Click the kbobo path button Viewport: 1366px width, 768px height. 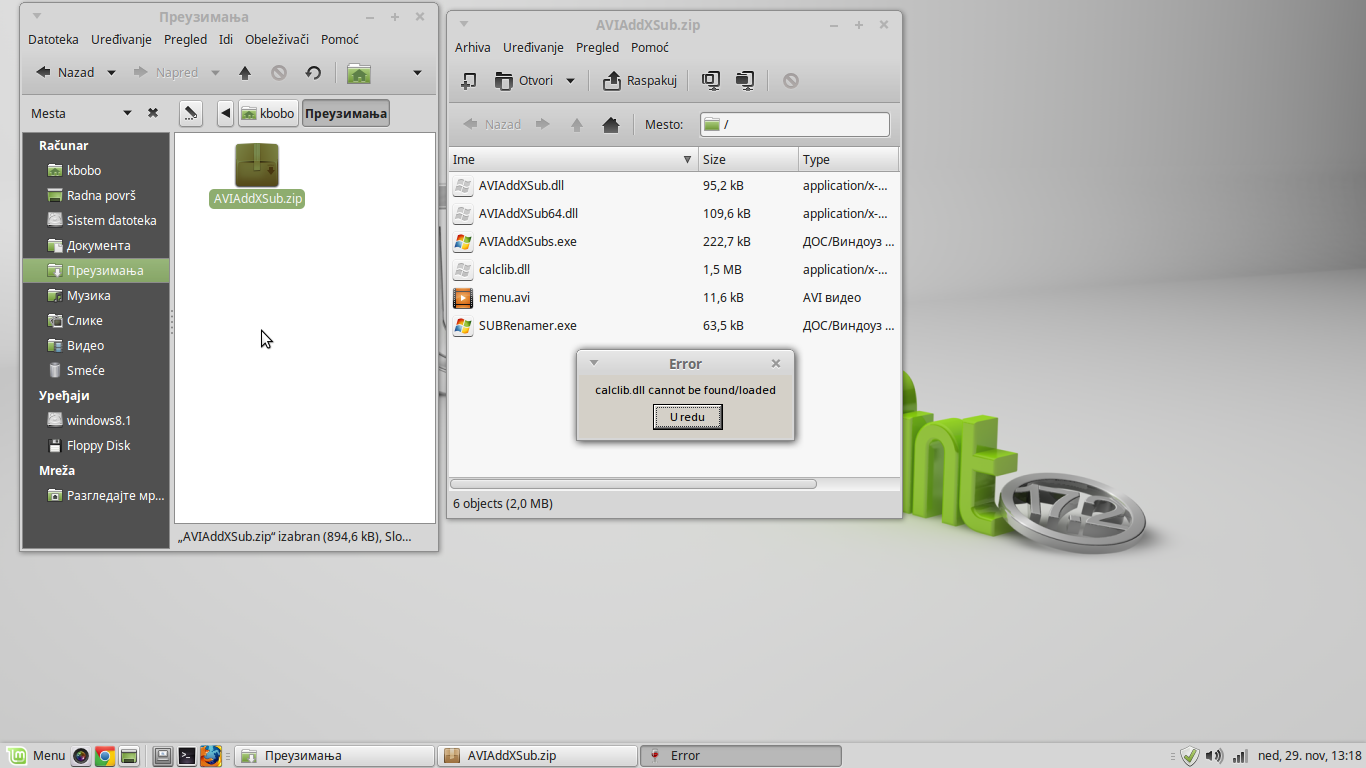coord(268,113)
